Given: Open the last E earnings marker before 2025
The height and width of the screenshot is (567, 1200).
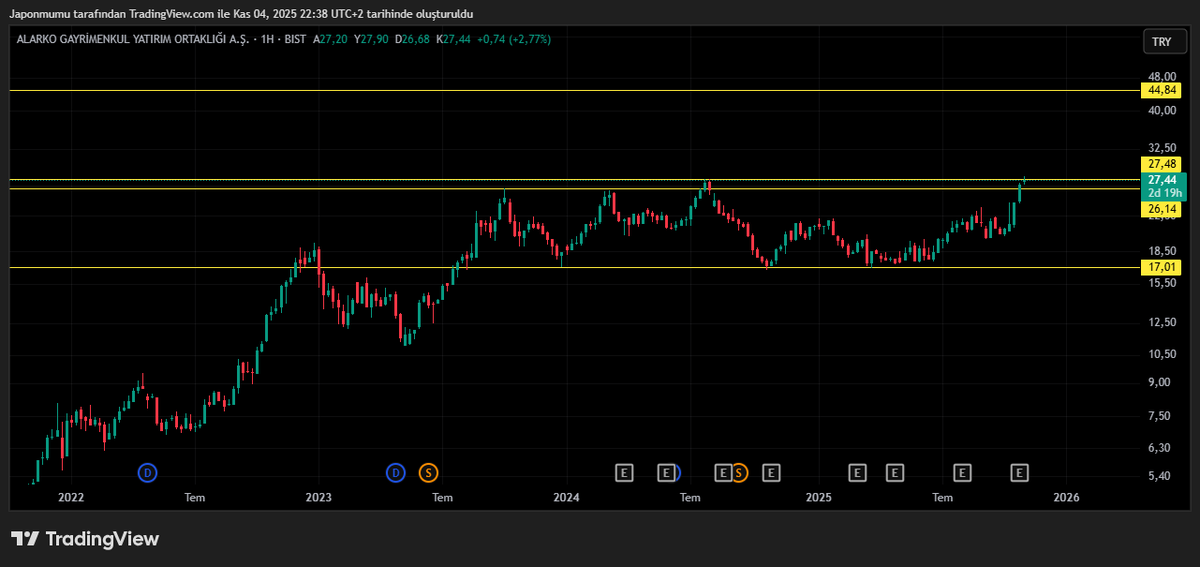Looking at the screenshot, I should pyautogui.click(x=770, y=472).
